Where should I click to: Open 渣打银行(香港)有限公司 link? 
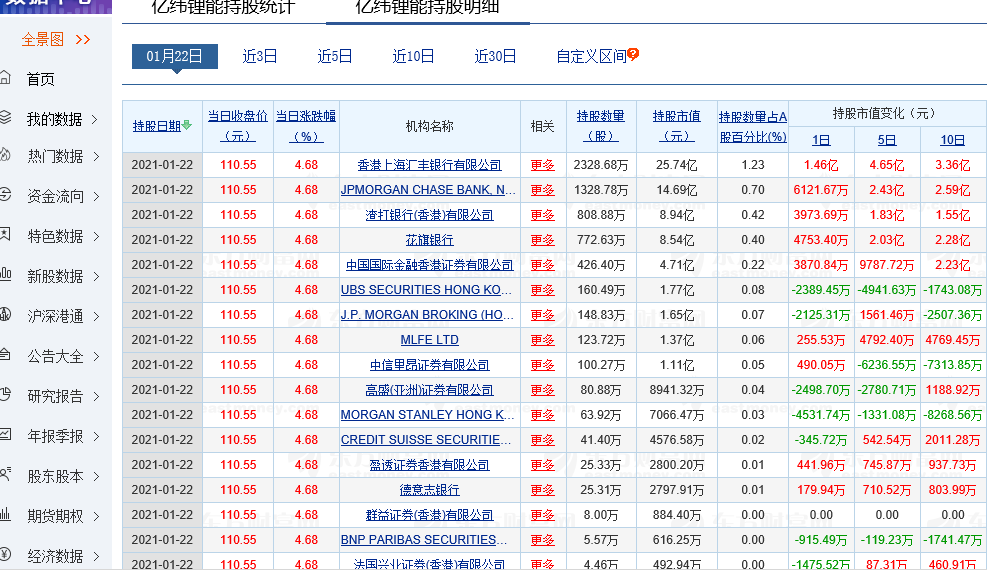point(429,215)
